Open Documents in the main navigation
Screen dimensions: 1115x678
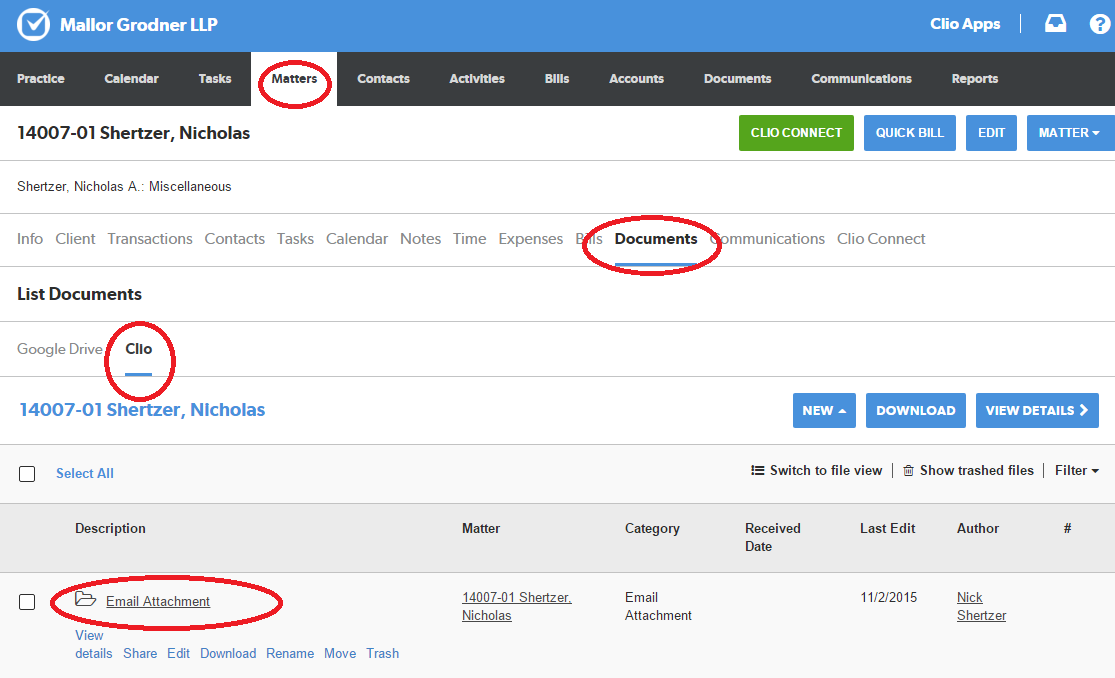(x=737, y=79)
